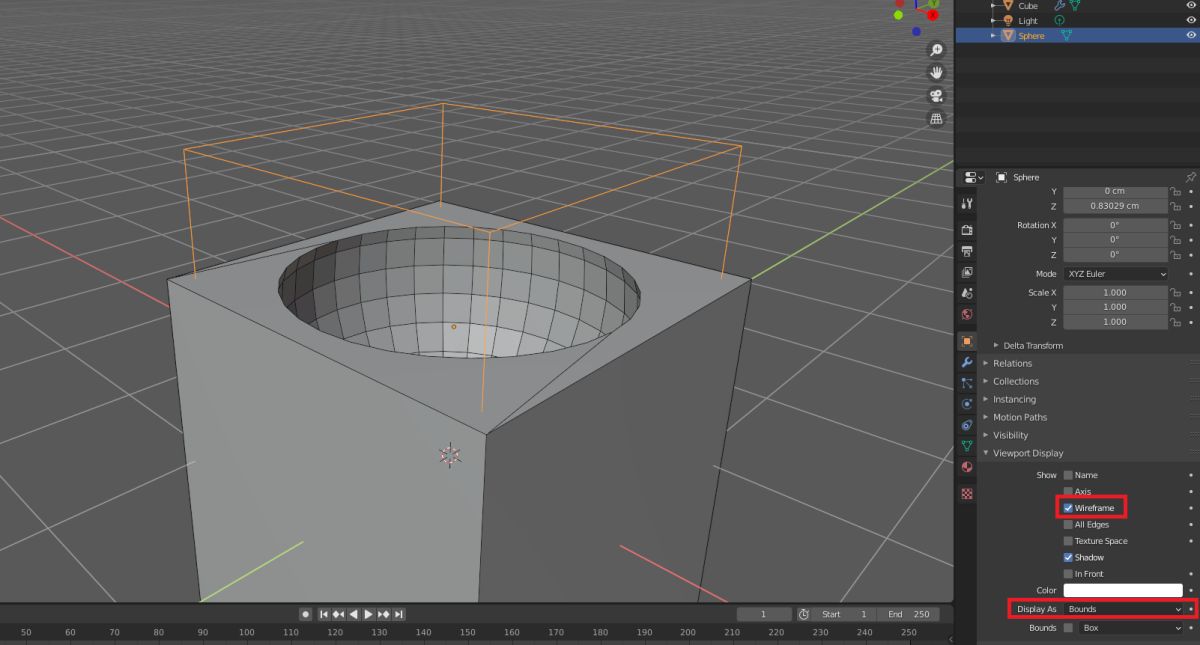Jump to the start frame

(x=324, y=614)
